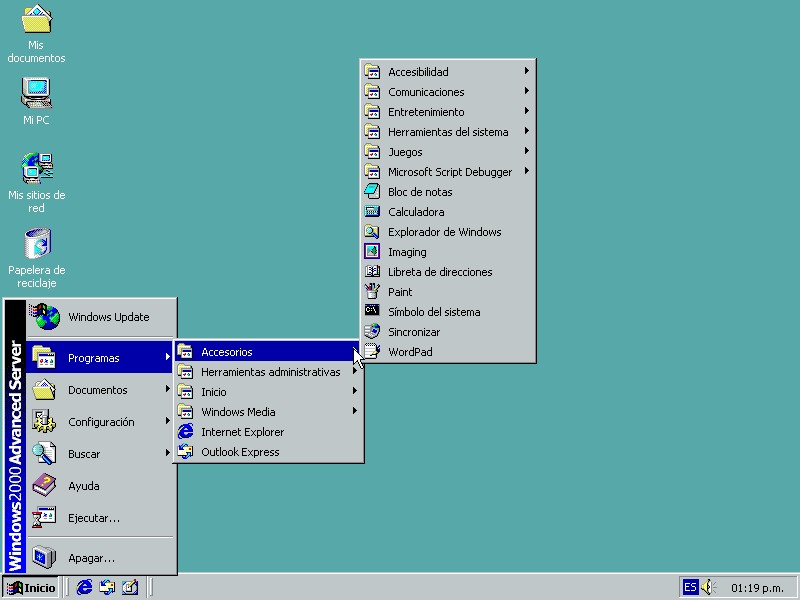800x600 pixels.
Task: Click the Windows Update label
Action: [x=109, y=317]
